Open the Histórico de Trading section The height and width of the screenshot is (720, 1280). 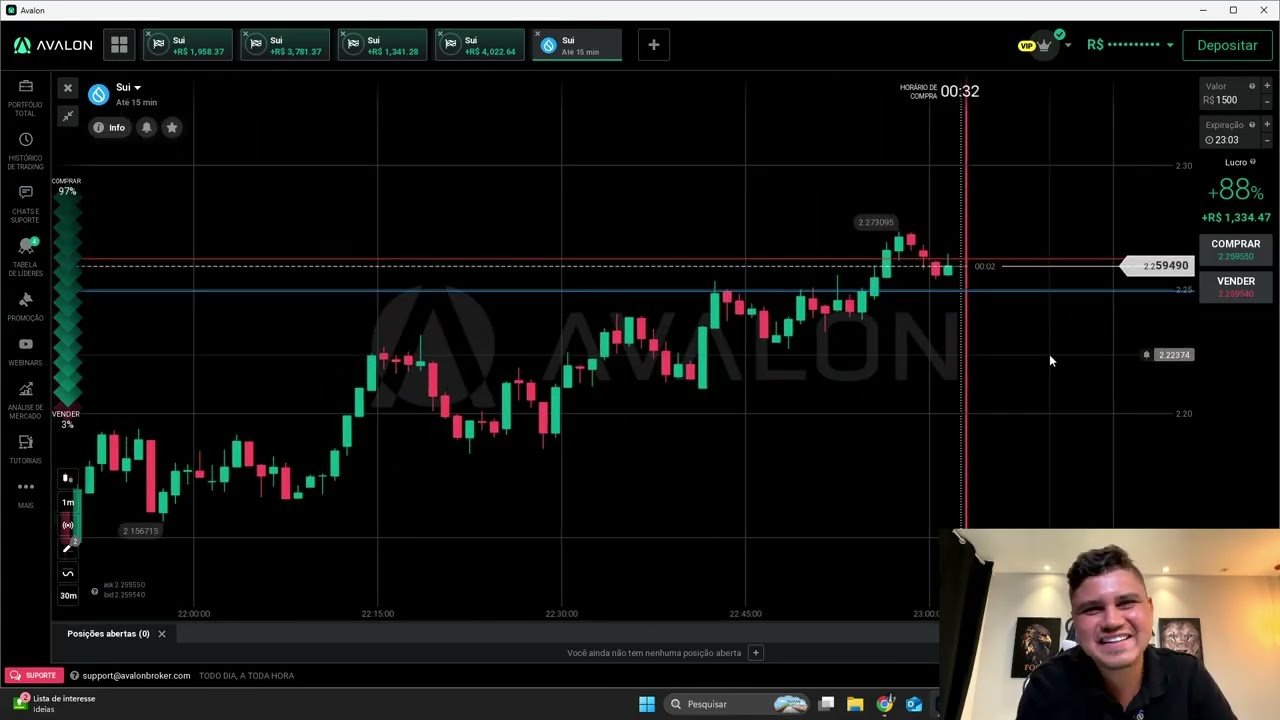pyautogui.click(x=25, y=146)
